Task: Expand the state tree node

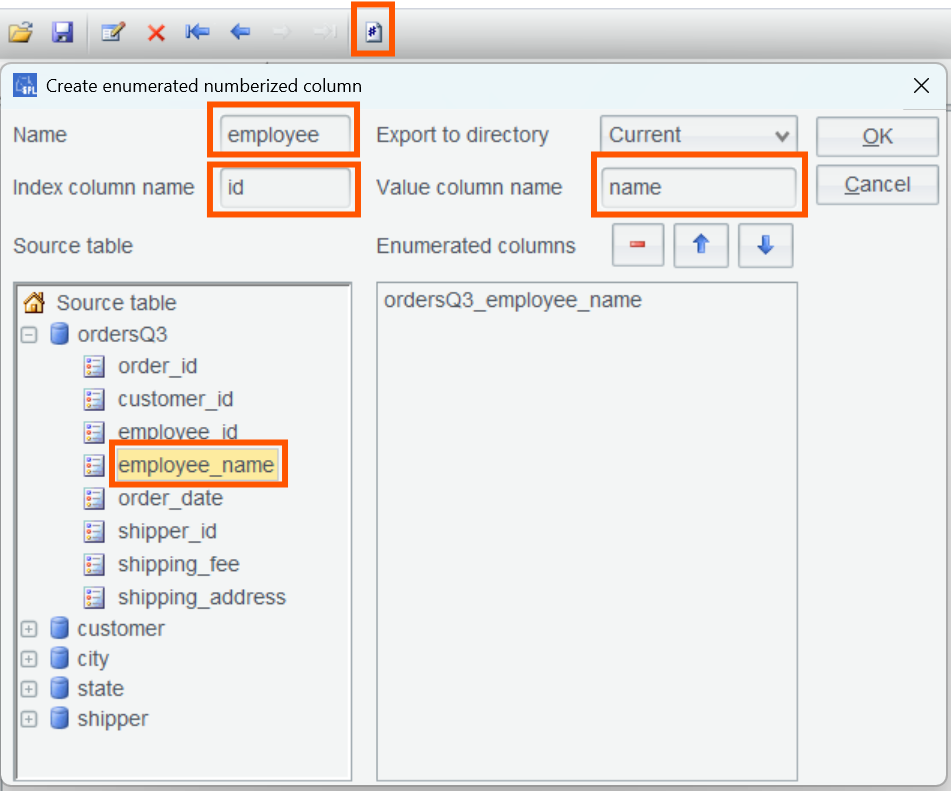Action: click(29, 689)
